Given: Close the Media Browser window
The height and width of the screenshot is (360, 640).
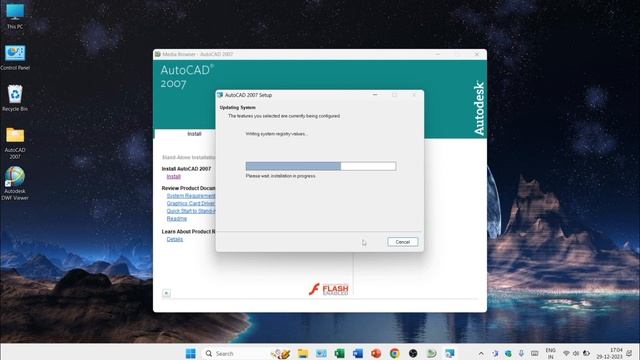Looking at the screenshot, I should (x=477, y=54).
